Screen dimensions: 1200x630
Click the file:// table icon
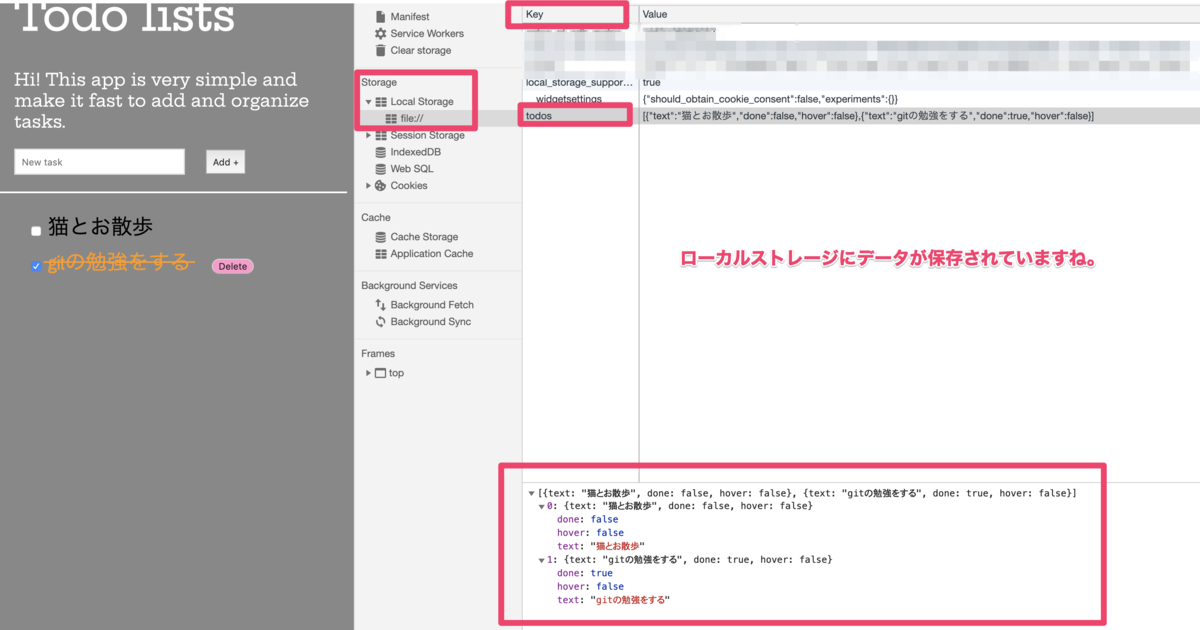coord(391,118)
